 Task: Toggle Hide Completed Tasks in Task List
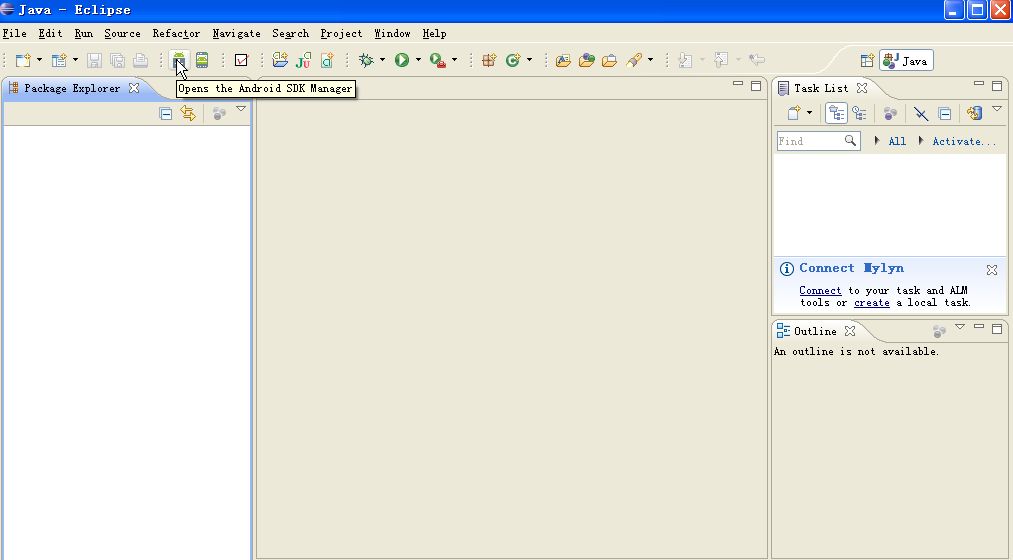tap(921, 114)
